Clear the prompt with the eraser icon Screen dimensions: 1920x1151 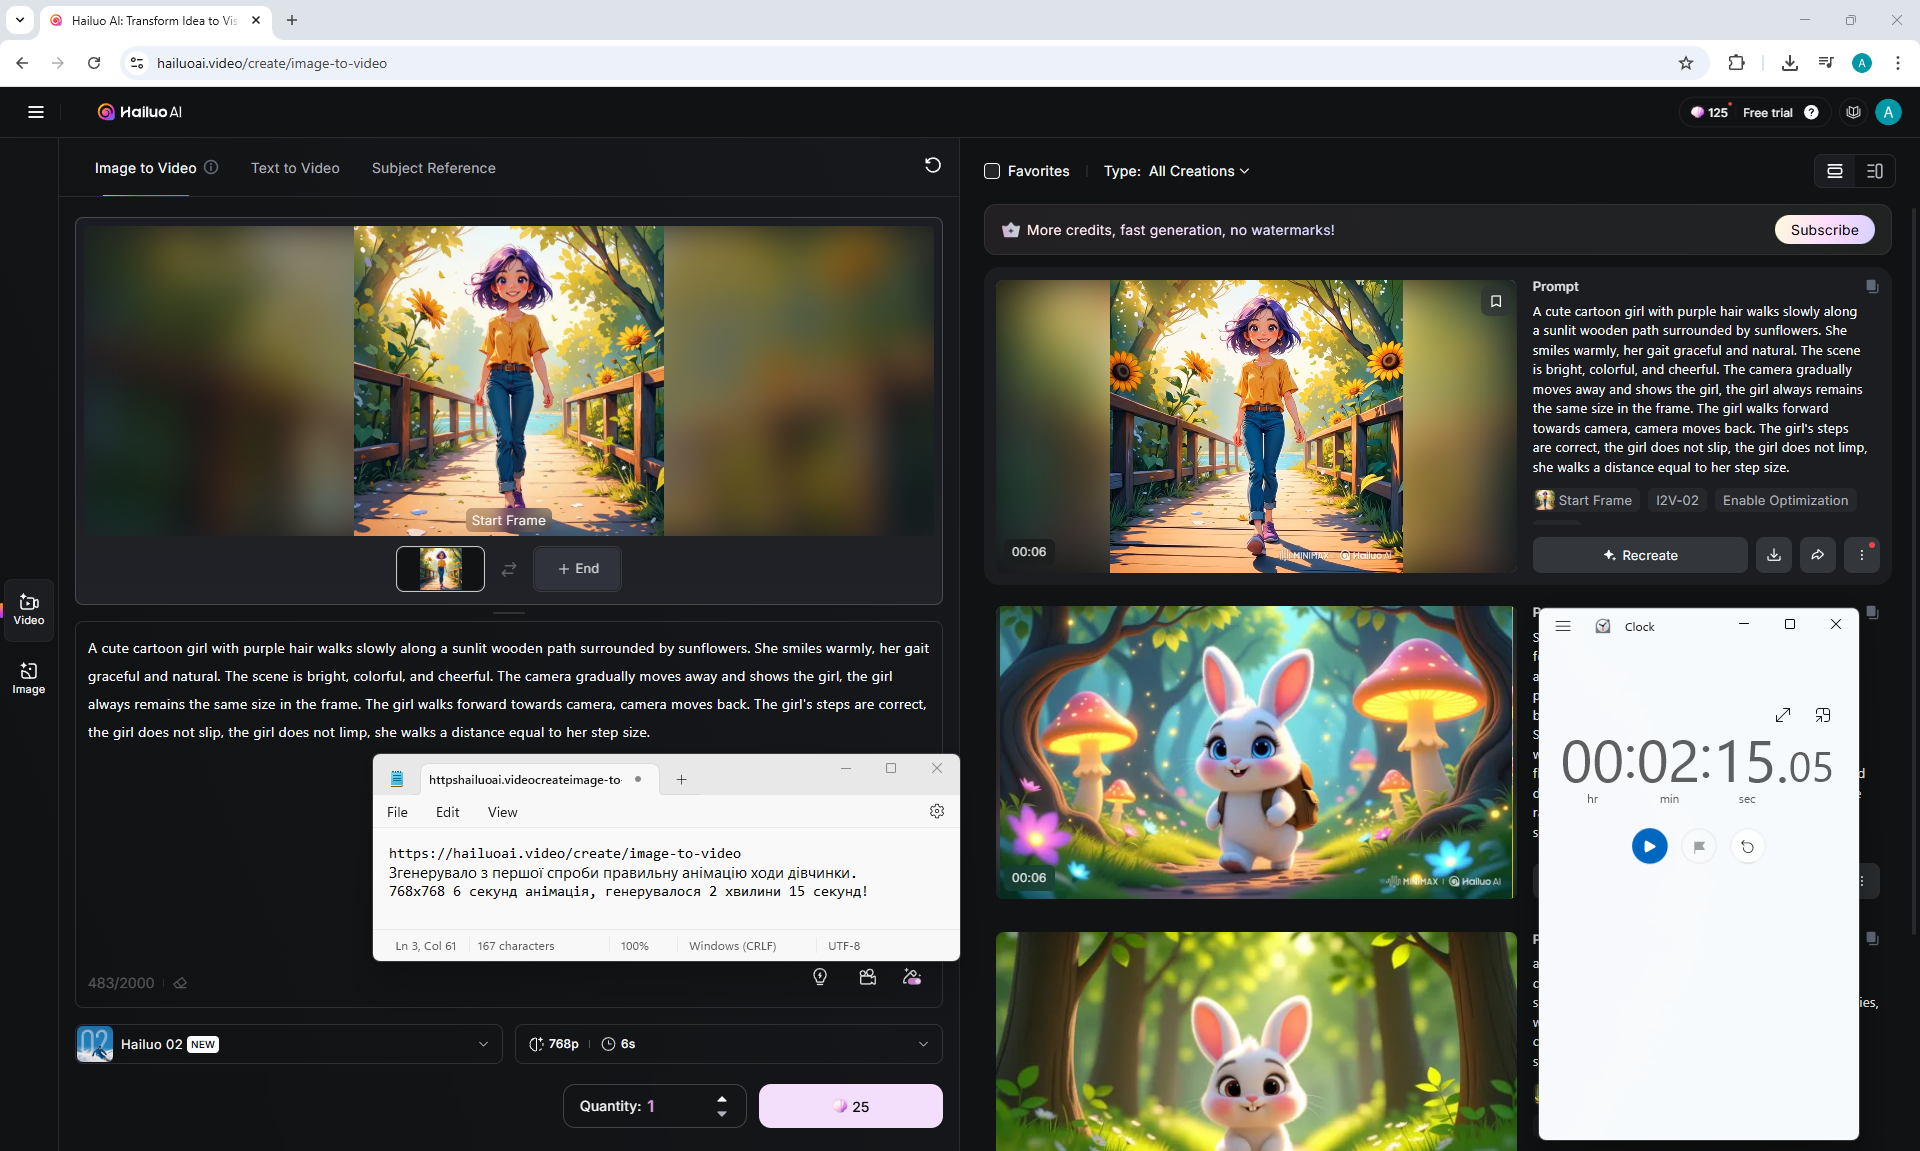point(180,983)
